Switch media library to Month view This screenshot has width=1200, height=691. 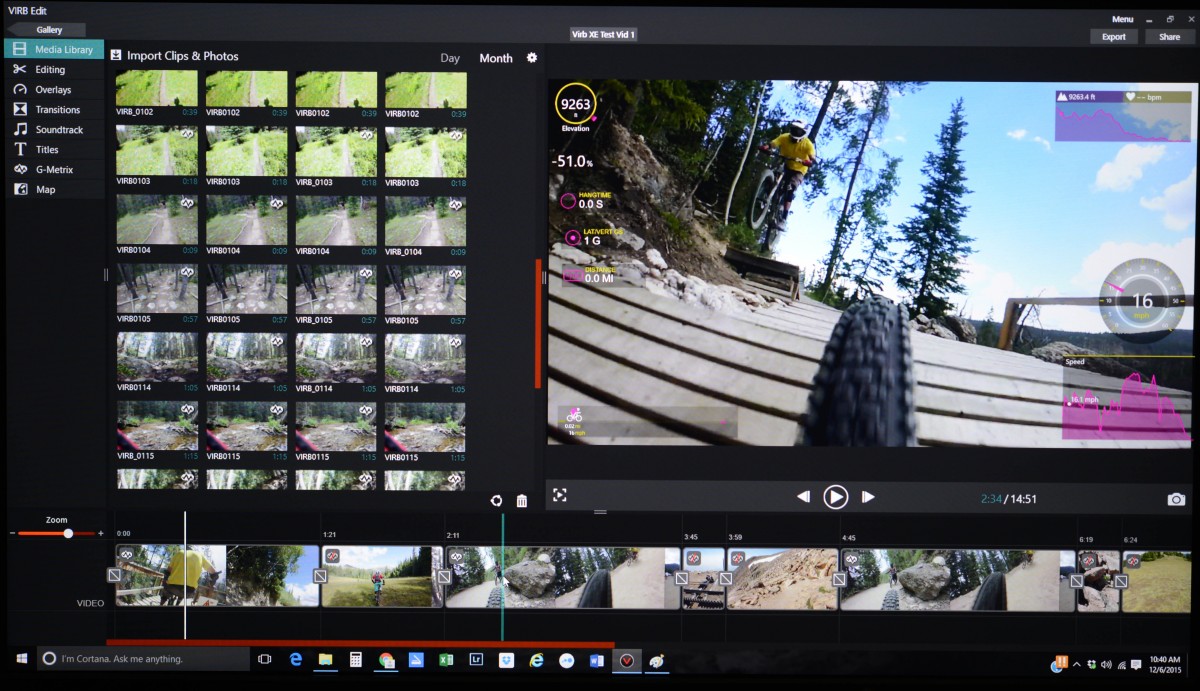pyautogui.click(x=496, y=58)
